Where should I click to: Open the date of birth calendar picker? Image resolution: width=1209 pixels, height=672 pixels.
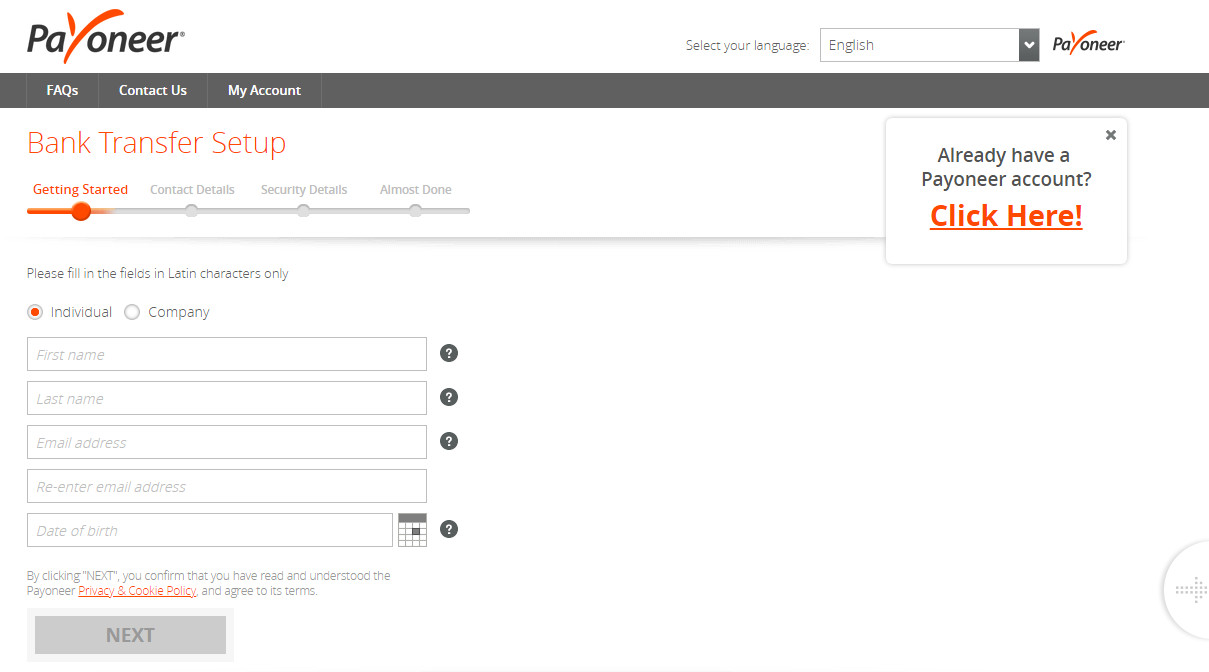412,530
